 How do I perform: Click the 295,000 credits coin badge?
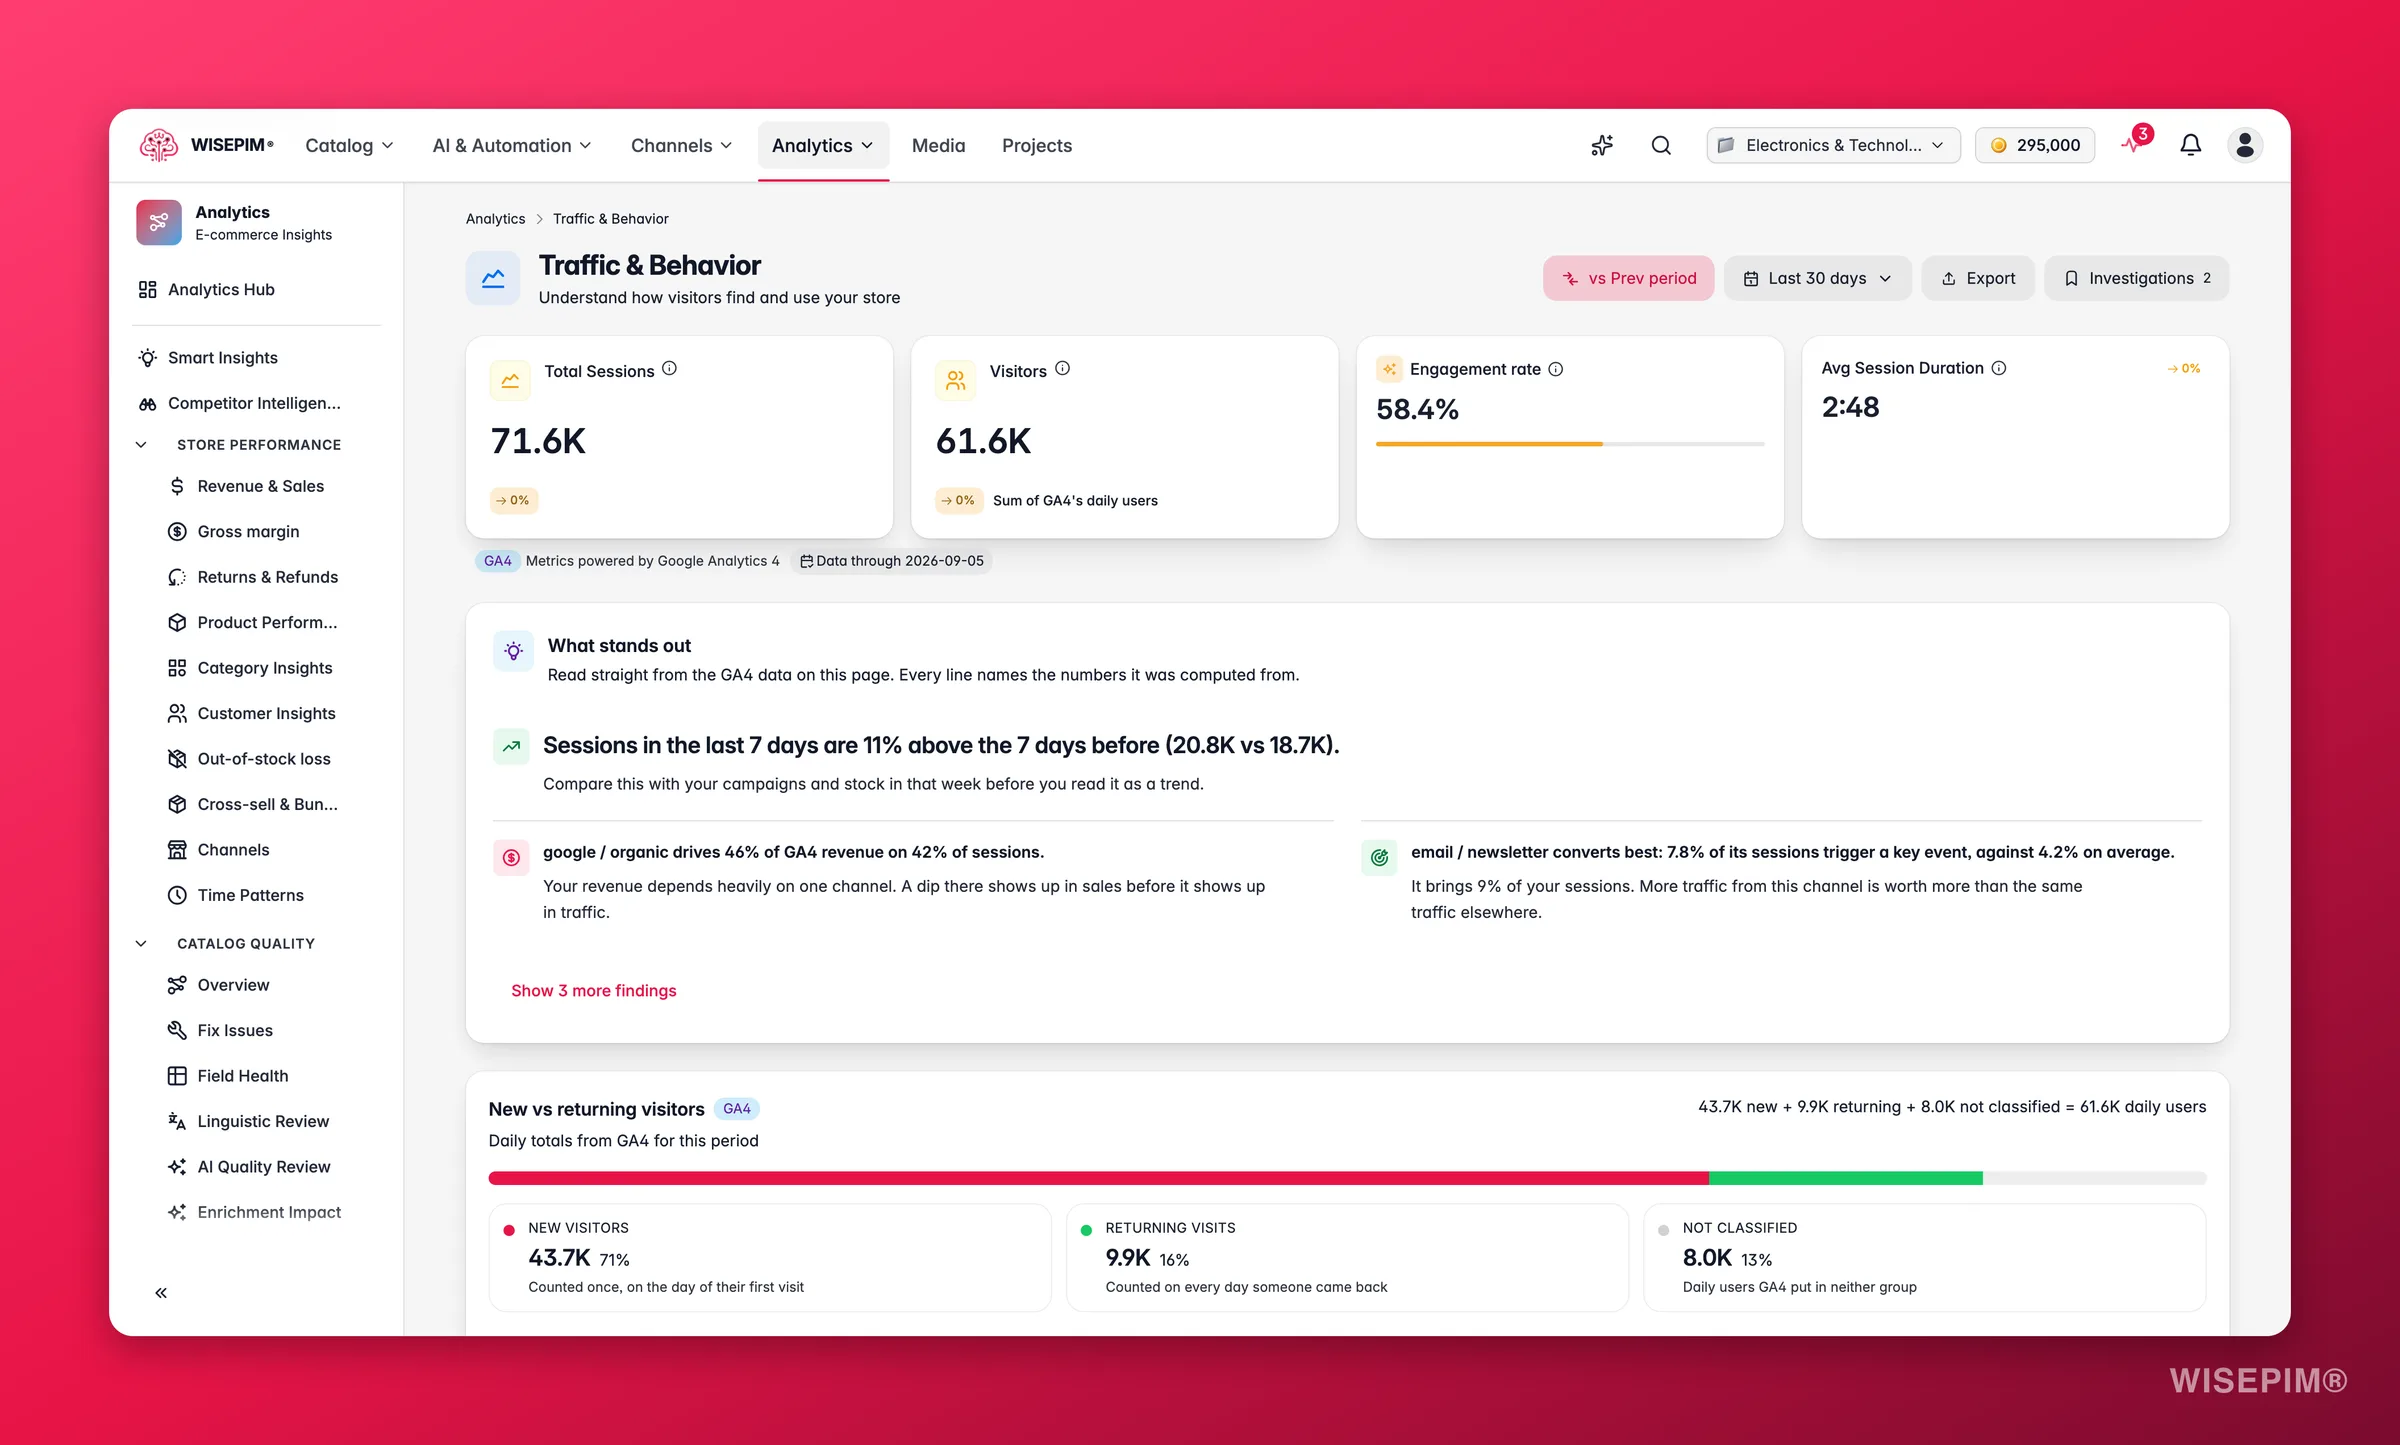click(x=2034, y=145)
